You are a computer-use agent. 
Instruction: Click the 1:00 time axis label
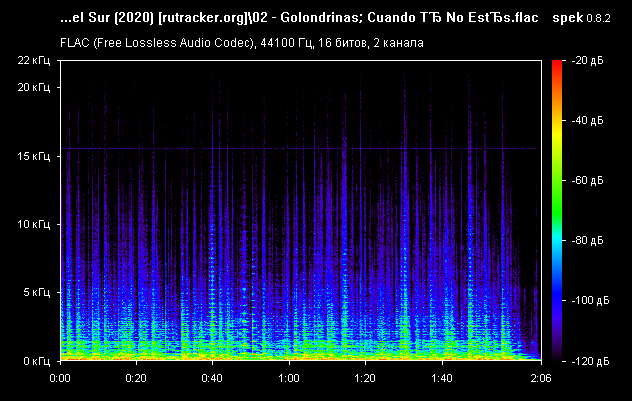click(x=289, y=378)
